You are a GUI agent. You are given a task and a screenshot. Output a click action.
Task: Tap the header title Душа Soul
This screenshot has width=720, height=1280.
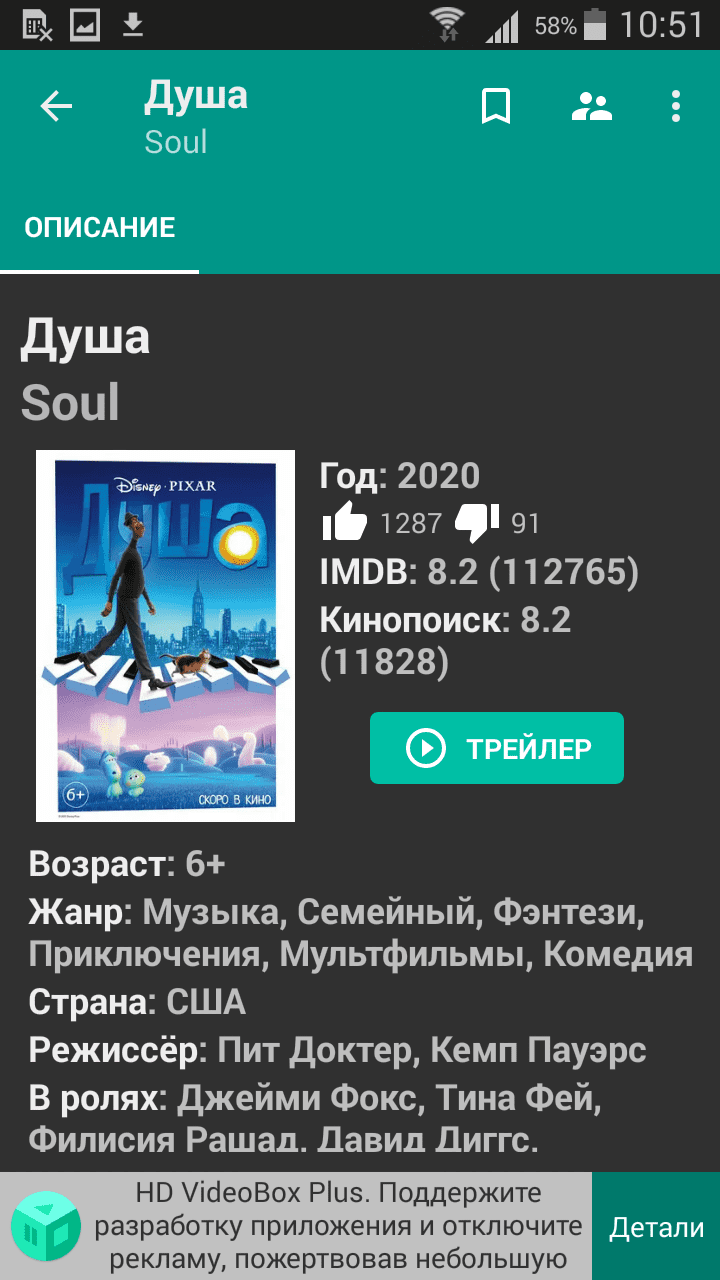click(196, 118)
